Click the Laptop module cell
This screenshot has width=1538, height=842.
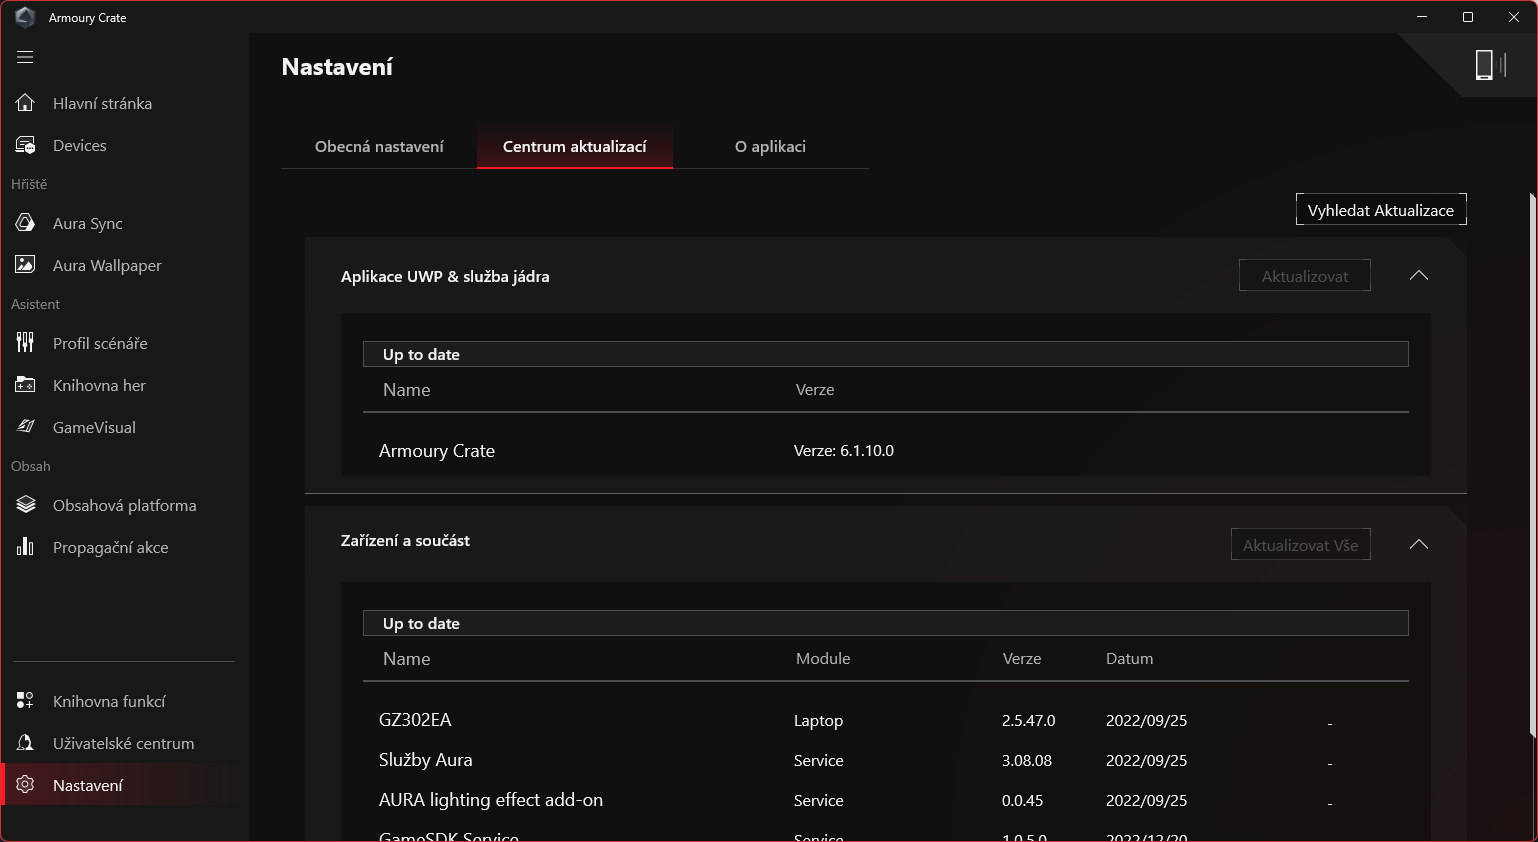click(819, 721)
